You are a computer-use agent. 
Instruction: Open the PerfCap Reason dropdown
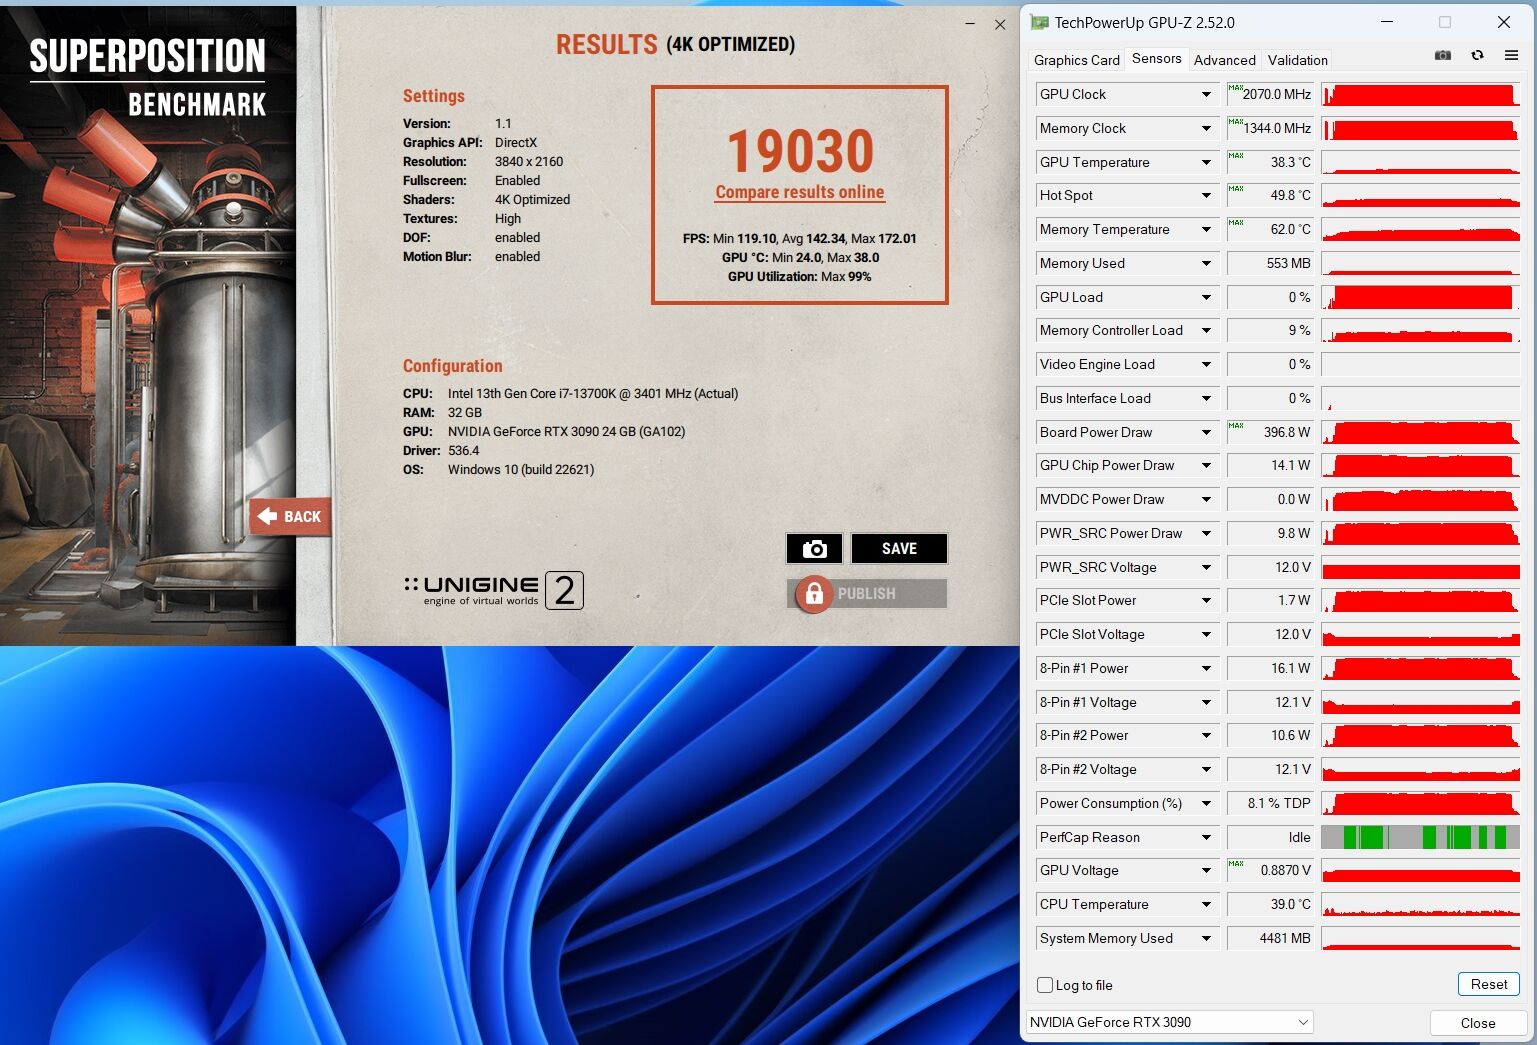(1206, 837)
